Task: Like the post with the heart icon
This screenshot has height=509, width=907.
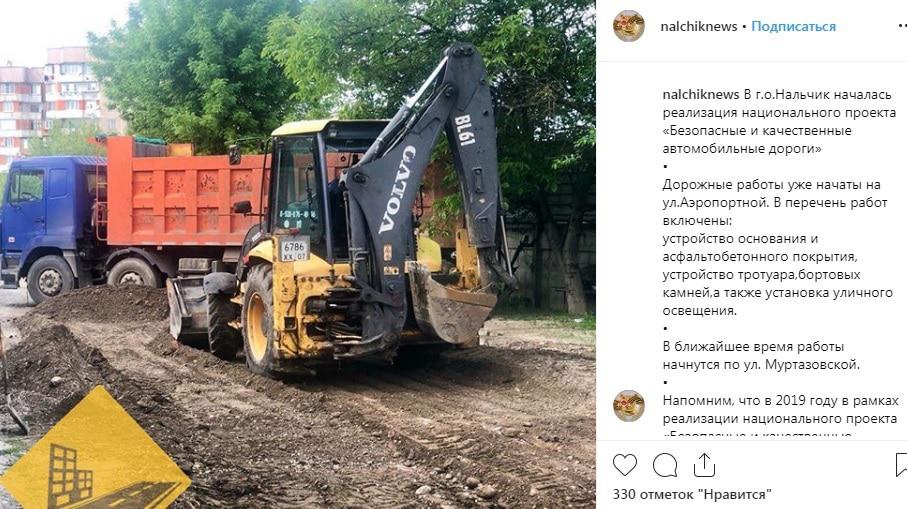Action: [625, 465]
